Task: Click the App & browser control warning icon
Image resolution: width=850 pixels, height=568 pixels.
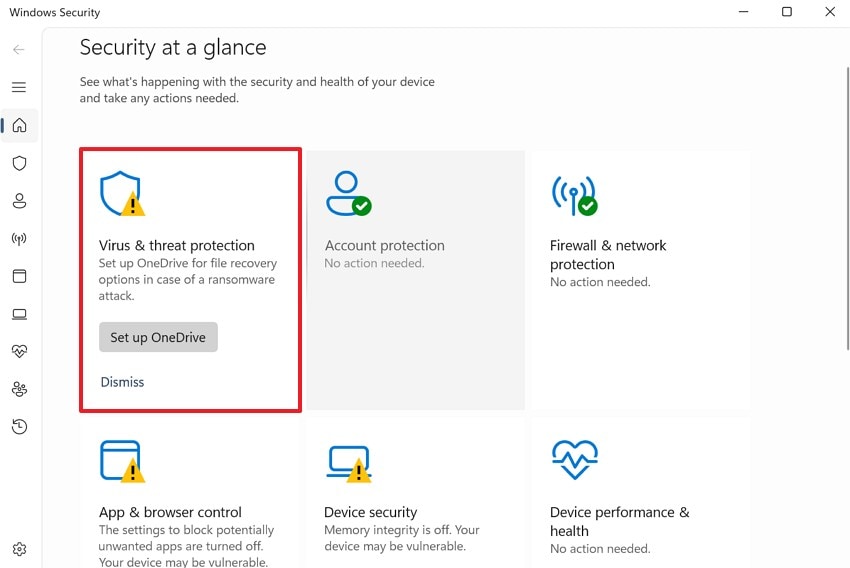Action: coord(122,461)
